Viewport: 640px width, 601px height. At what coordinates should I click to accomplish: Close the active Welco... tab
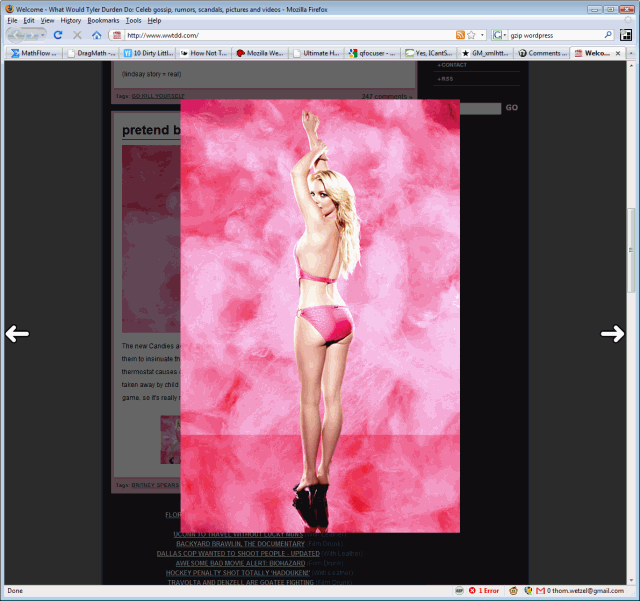(x=618, y=53)
